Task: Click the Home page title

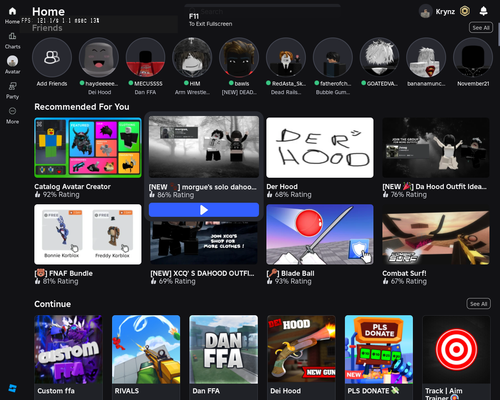Action: (x=48, y=12)
